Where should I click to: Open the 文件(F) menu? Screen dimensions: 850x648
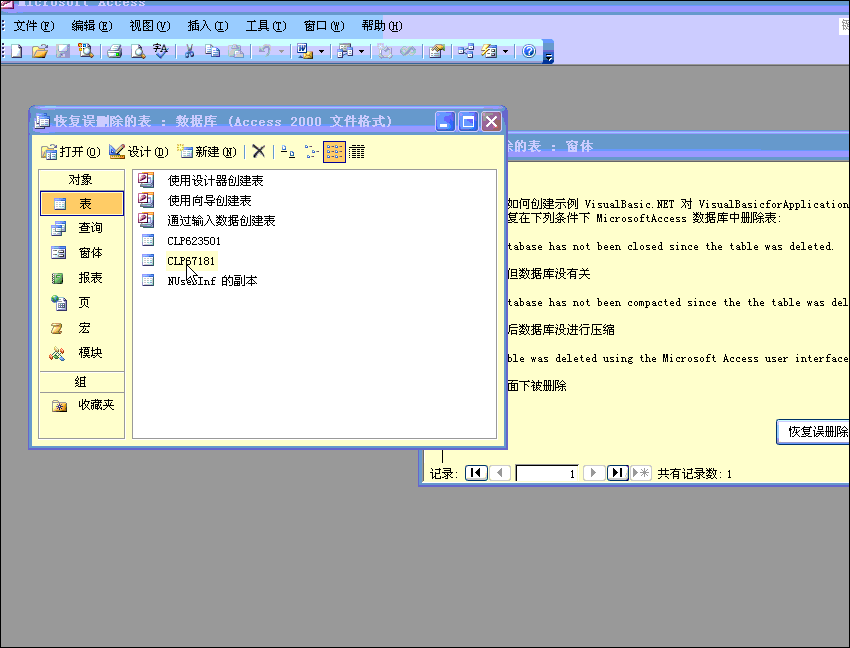pos(34,26)
